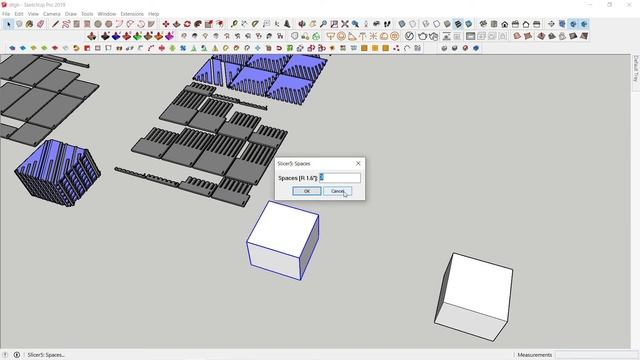Select the unselected white cube at right
Viewport: 640px width, 360px height.
click(x=473, y=297)
